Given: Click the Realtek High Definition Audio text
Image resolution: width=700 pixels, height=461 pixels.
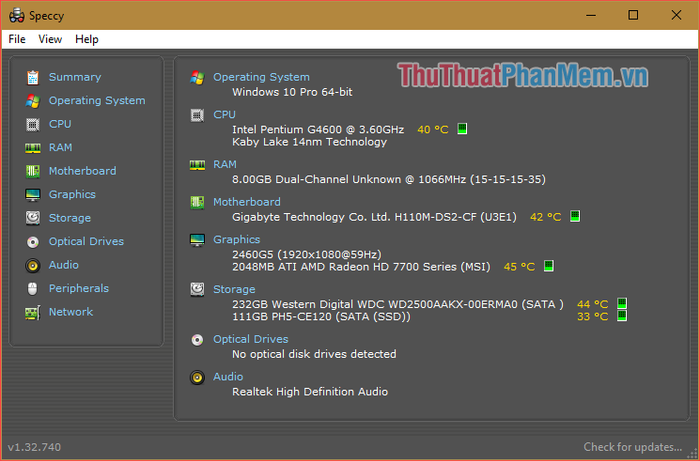Looking at the screenshot, I should coord(310,392).
